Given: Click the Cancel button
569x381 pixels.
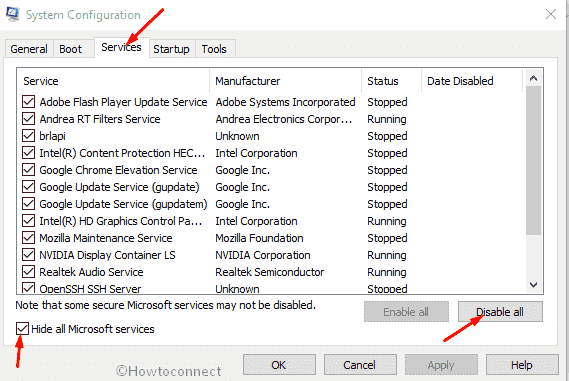Looking at the screenshot, I should [x=360, y=365].
